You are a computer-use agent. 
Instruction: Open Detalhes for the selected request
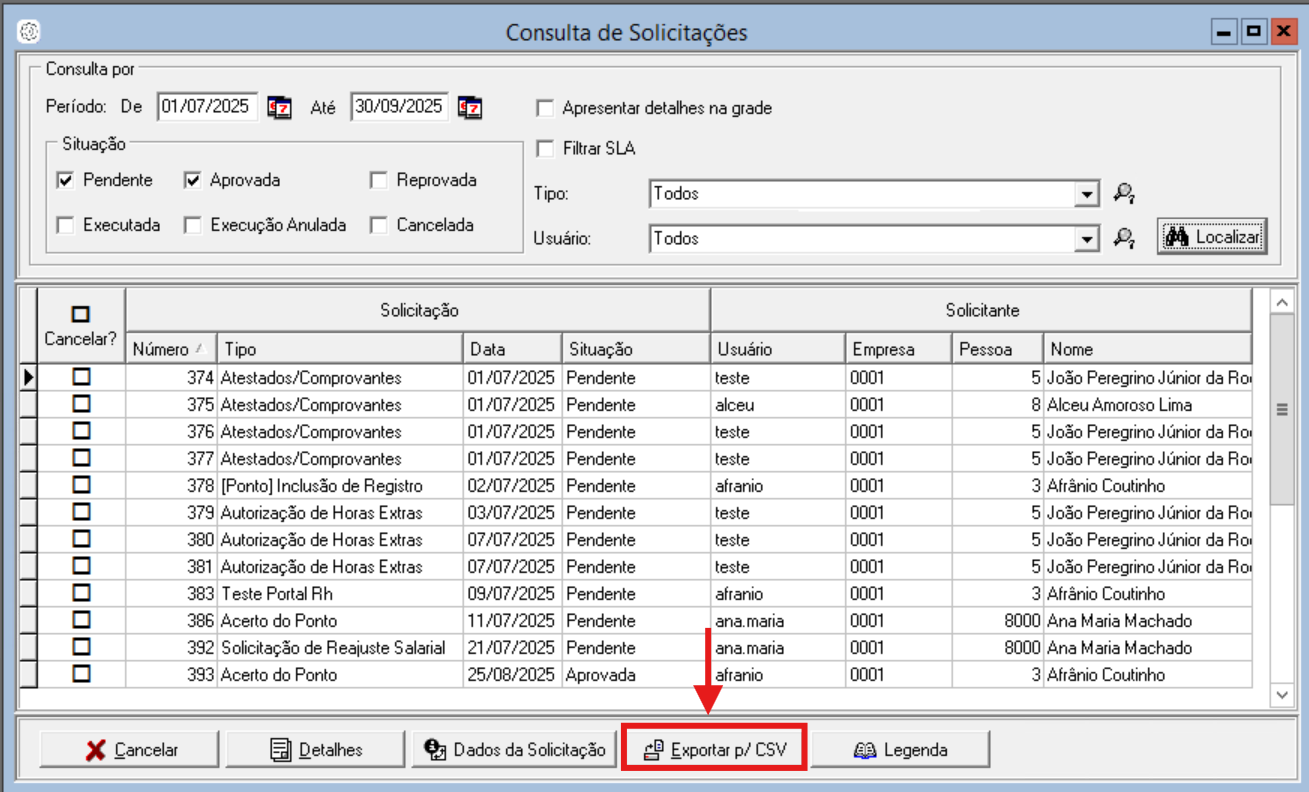[x=316, y=750]
